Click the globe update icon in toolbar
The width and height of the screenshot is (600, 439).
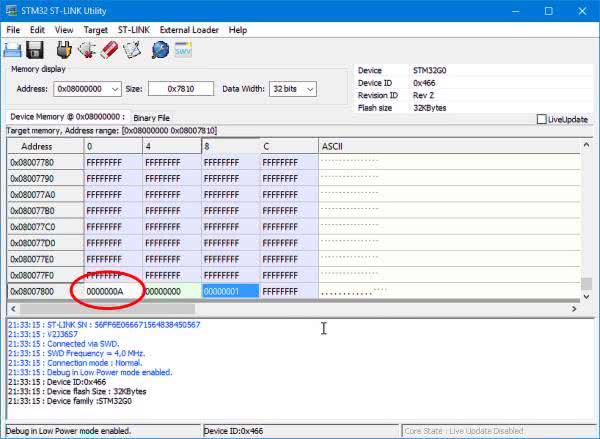(x=159, y=49)
